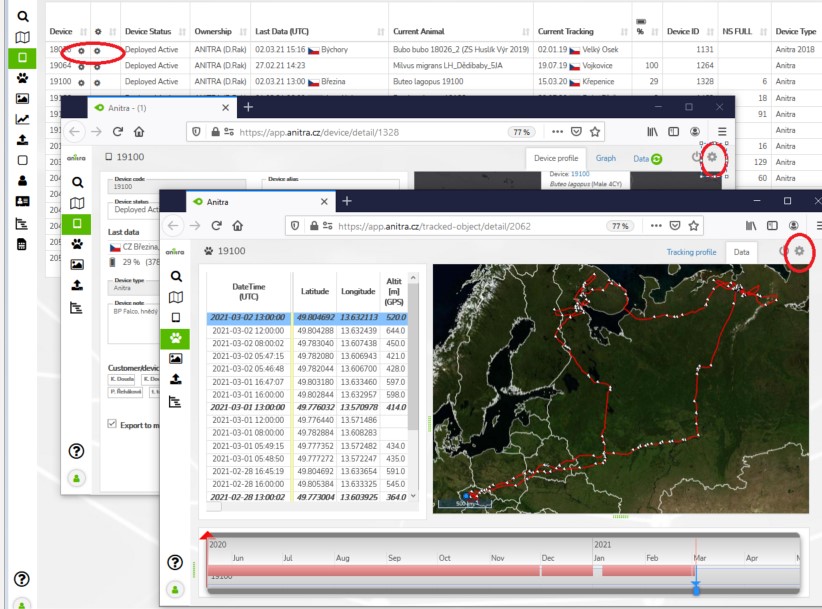
Task: Open the Tracking profile link
Action: tap(691, 252)
